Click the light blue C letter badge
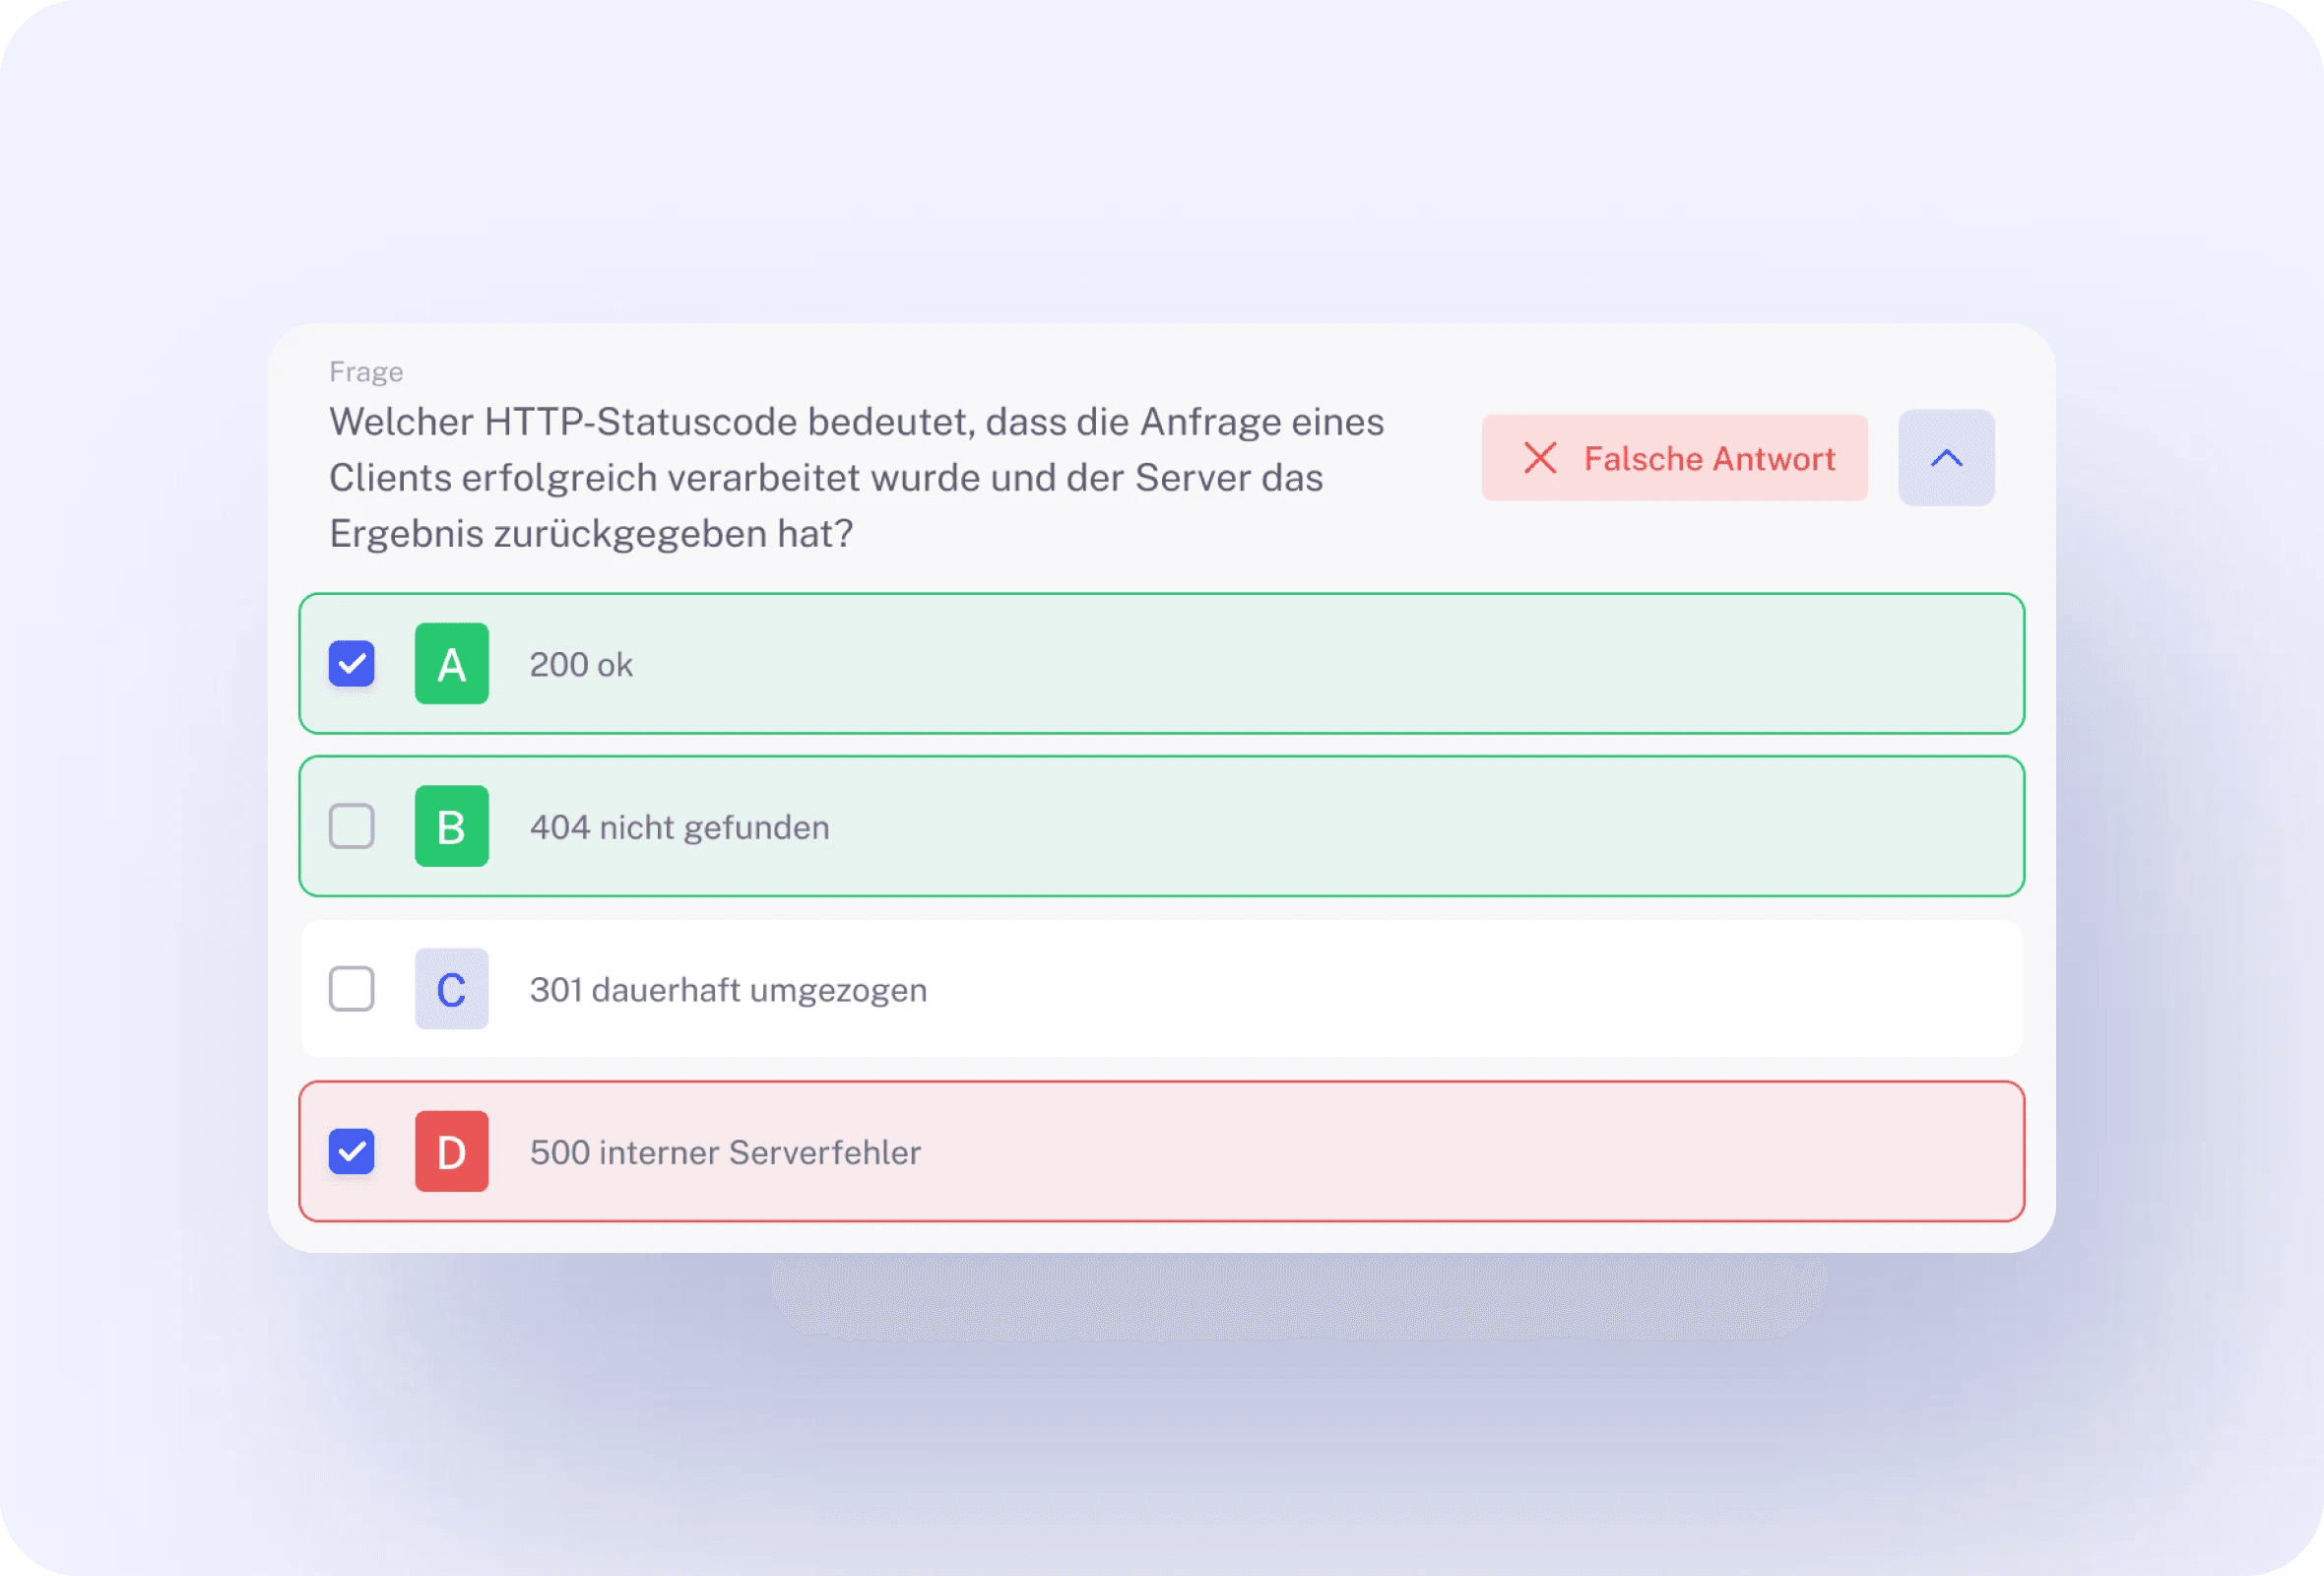The width and height of the screenshot is (2324, 1576). pyautogui.click(x=452, y=989)
